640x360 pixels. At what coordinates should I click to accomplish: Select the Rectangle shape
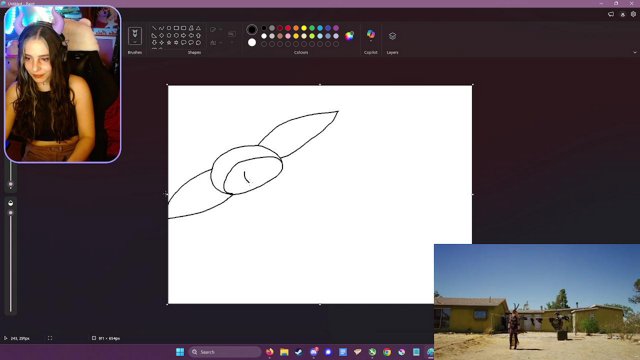tap(176, 28)
